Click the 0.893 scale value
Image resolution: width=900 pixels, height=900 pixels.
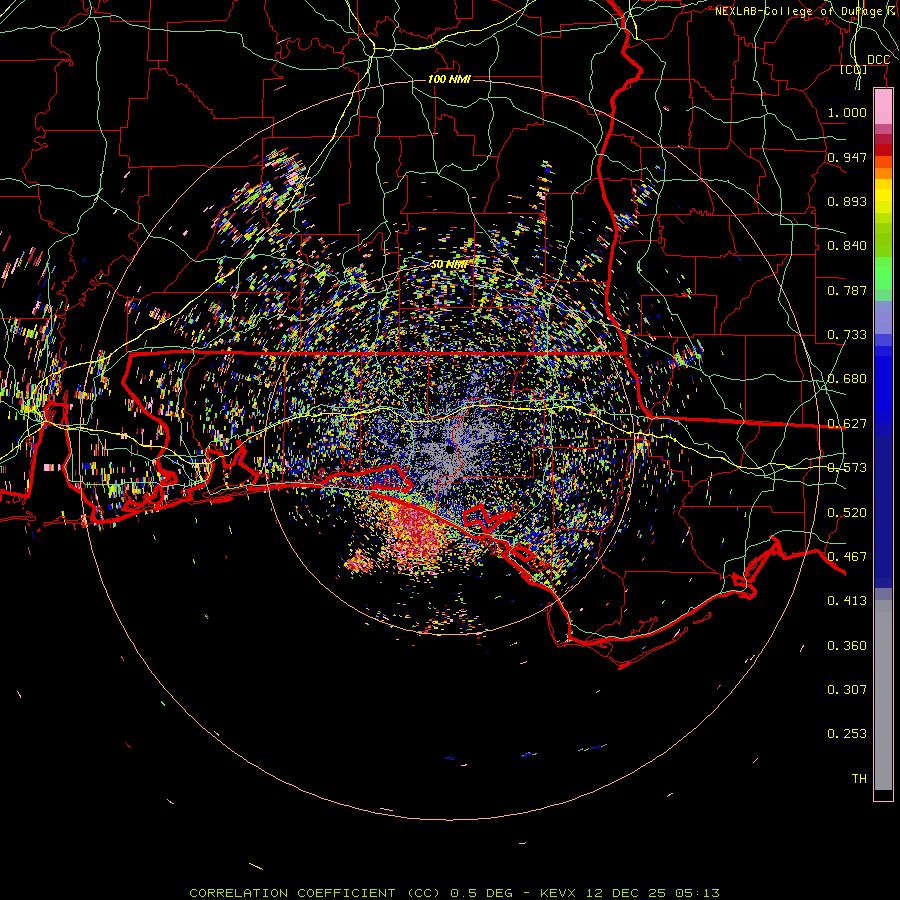click(x=847, y=201)
